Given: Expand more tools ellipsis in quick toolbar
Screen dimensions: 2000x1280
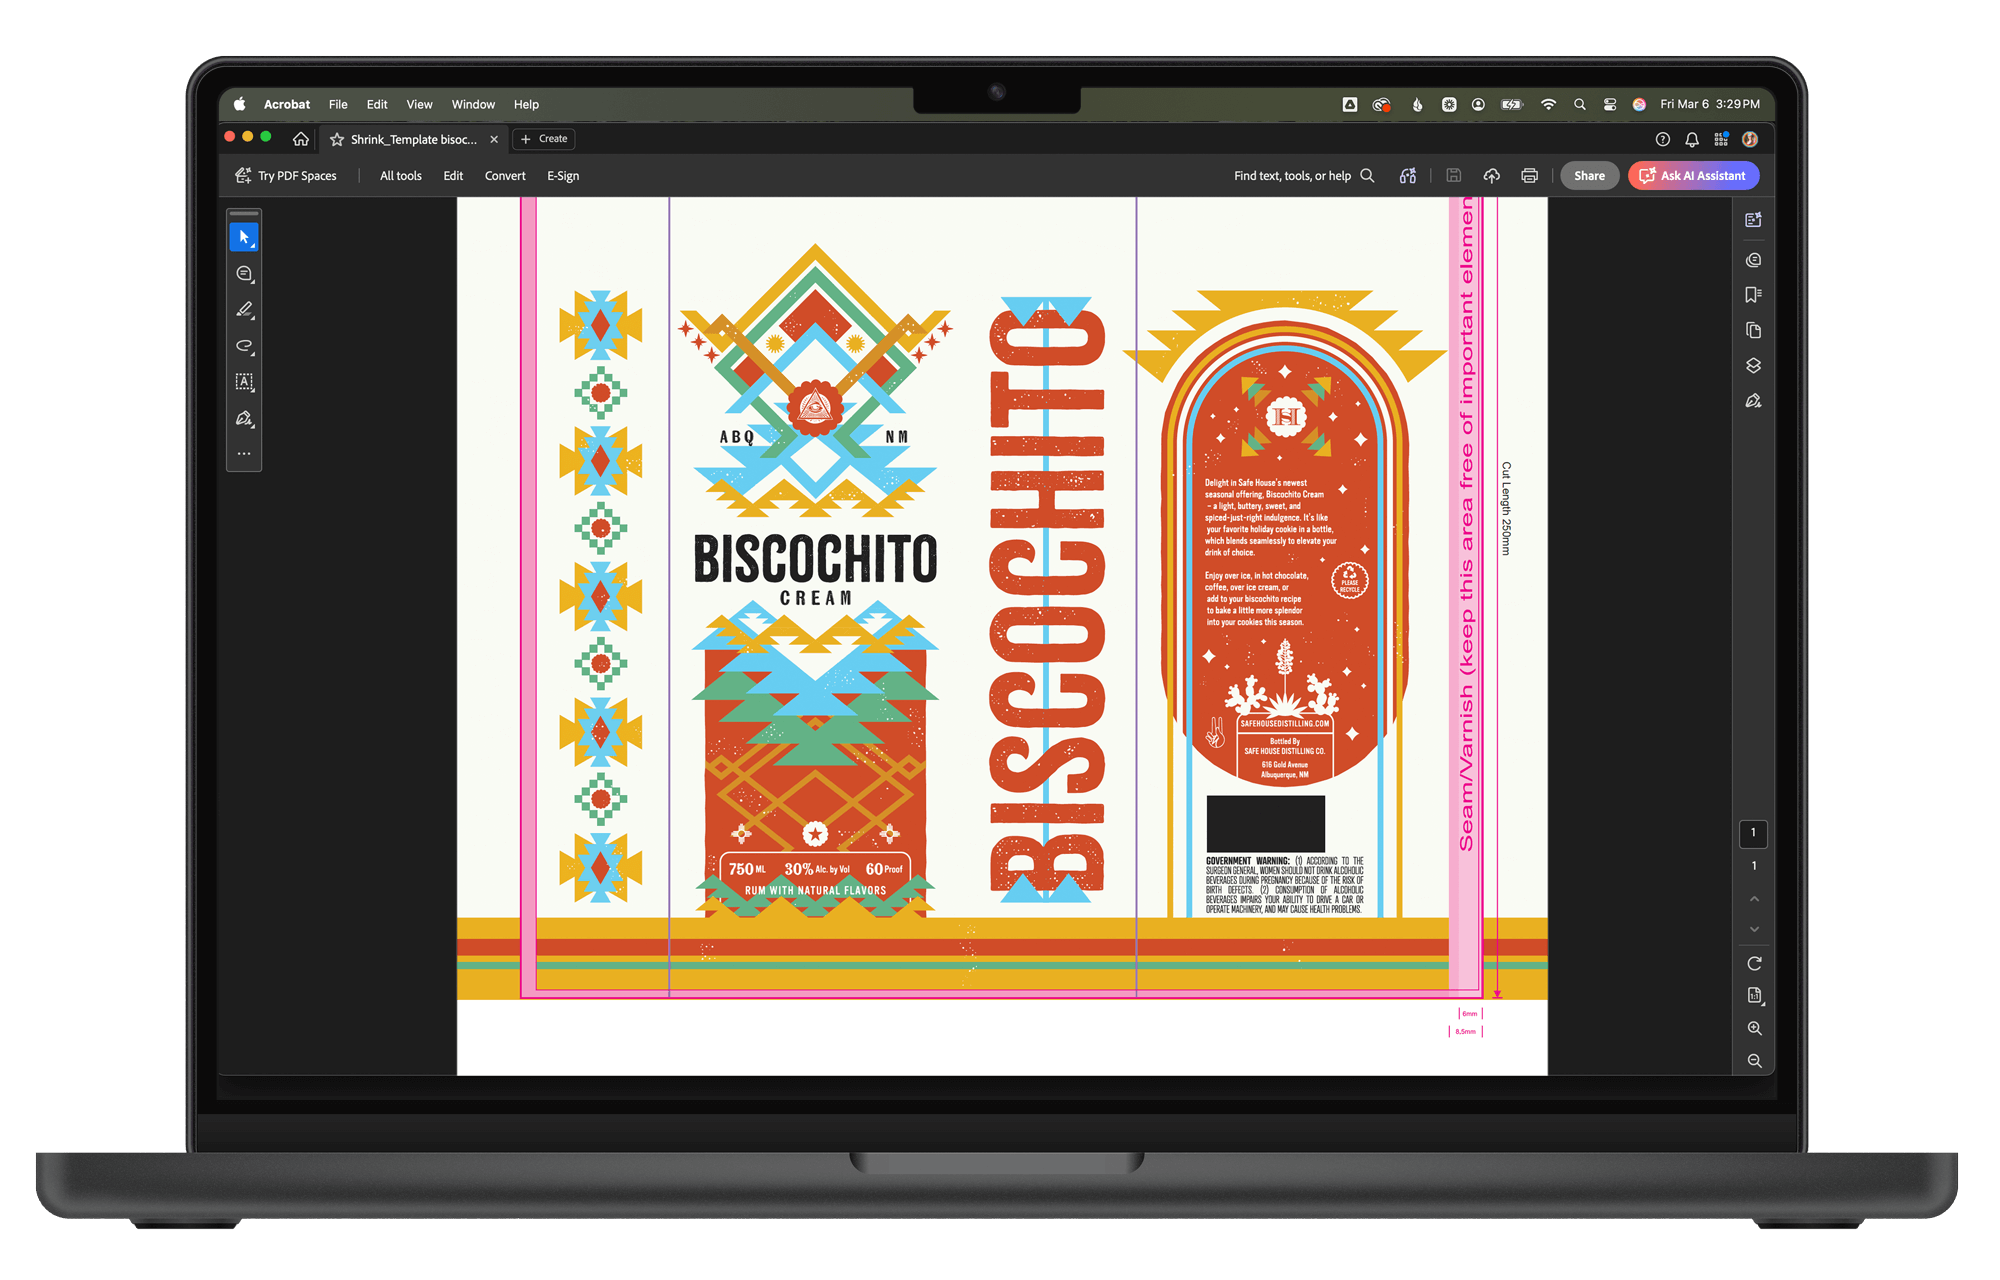Looking at the screenshot, I should [x=244, y=454].
